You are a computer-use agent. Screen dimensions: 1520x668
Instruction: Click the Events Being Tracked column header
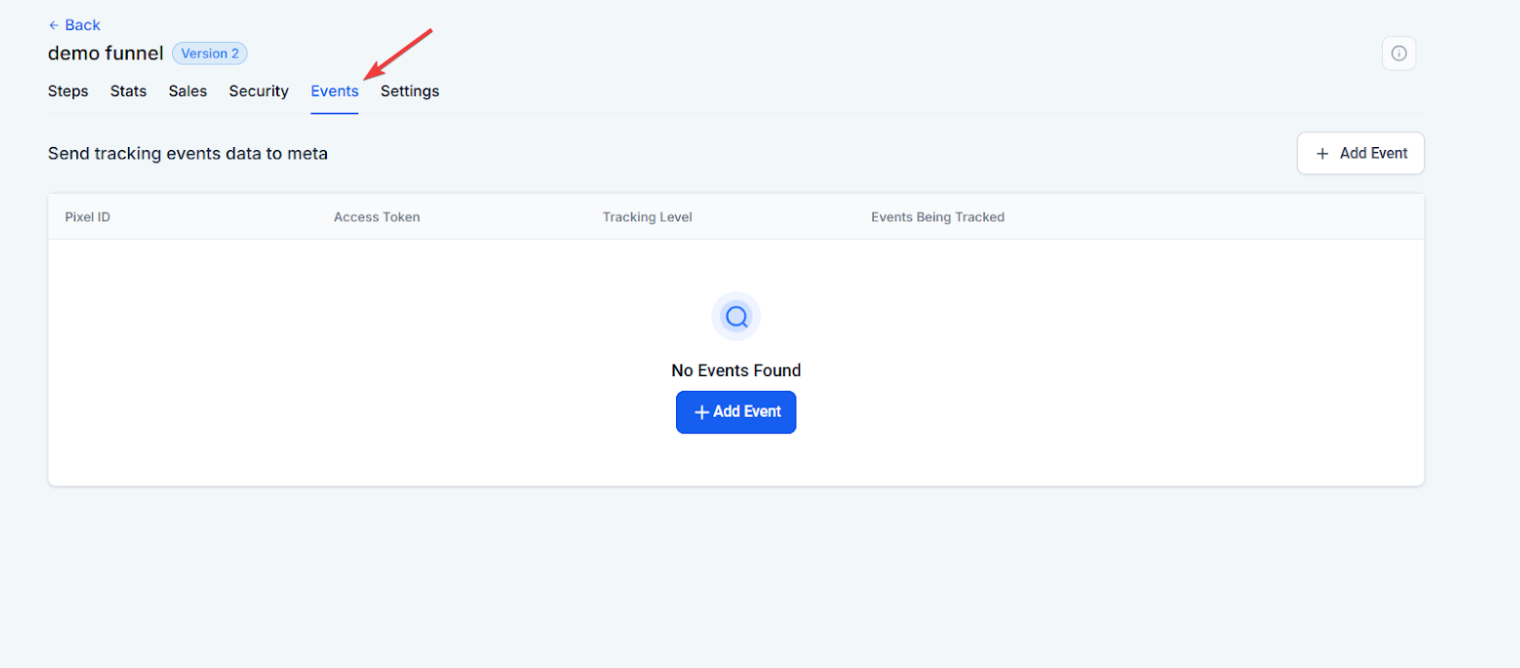tap(938, 217)
